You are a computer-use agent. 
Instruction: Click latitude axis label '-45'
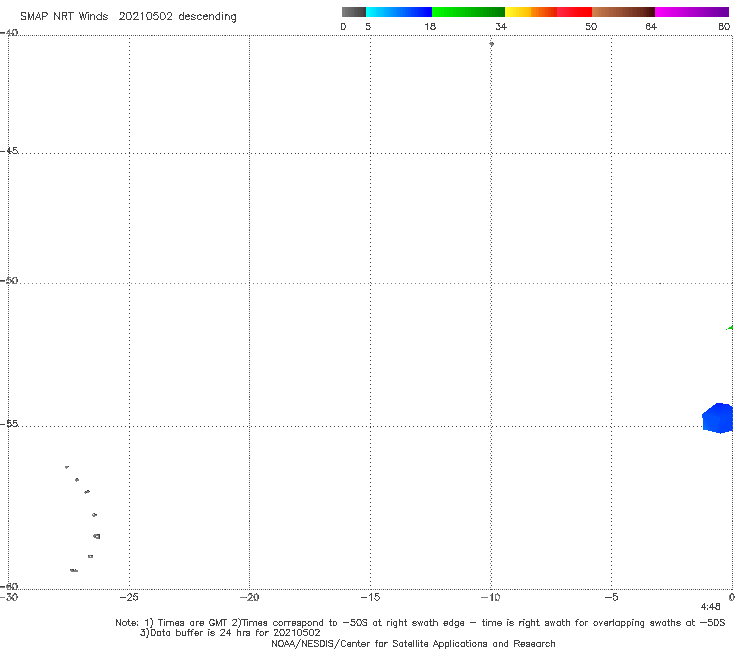[9, 151]
